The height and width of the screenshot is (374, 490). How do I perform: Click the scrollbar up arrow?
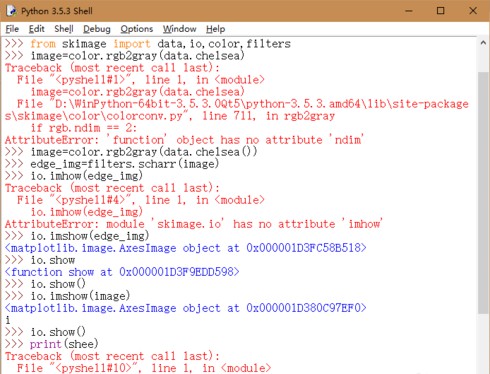tap(483, 43)
